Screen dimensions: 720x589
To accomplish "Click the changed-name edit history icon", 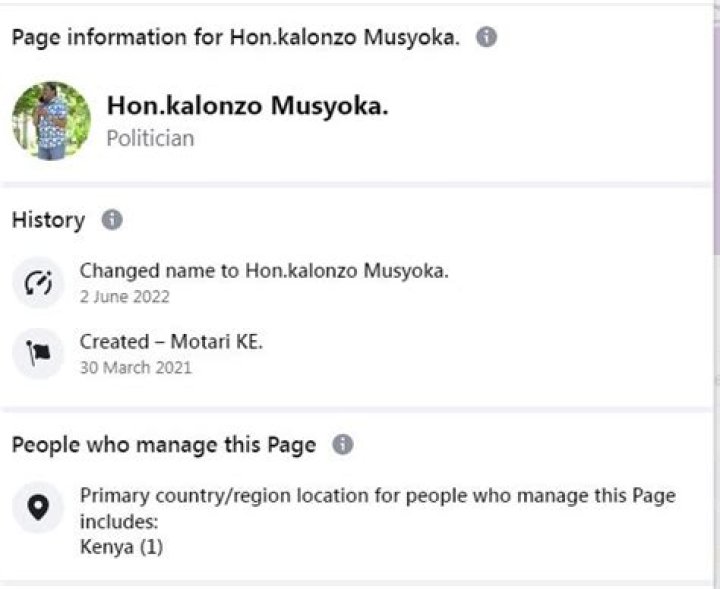I will 38,283.
